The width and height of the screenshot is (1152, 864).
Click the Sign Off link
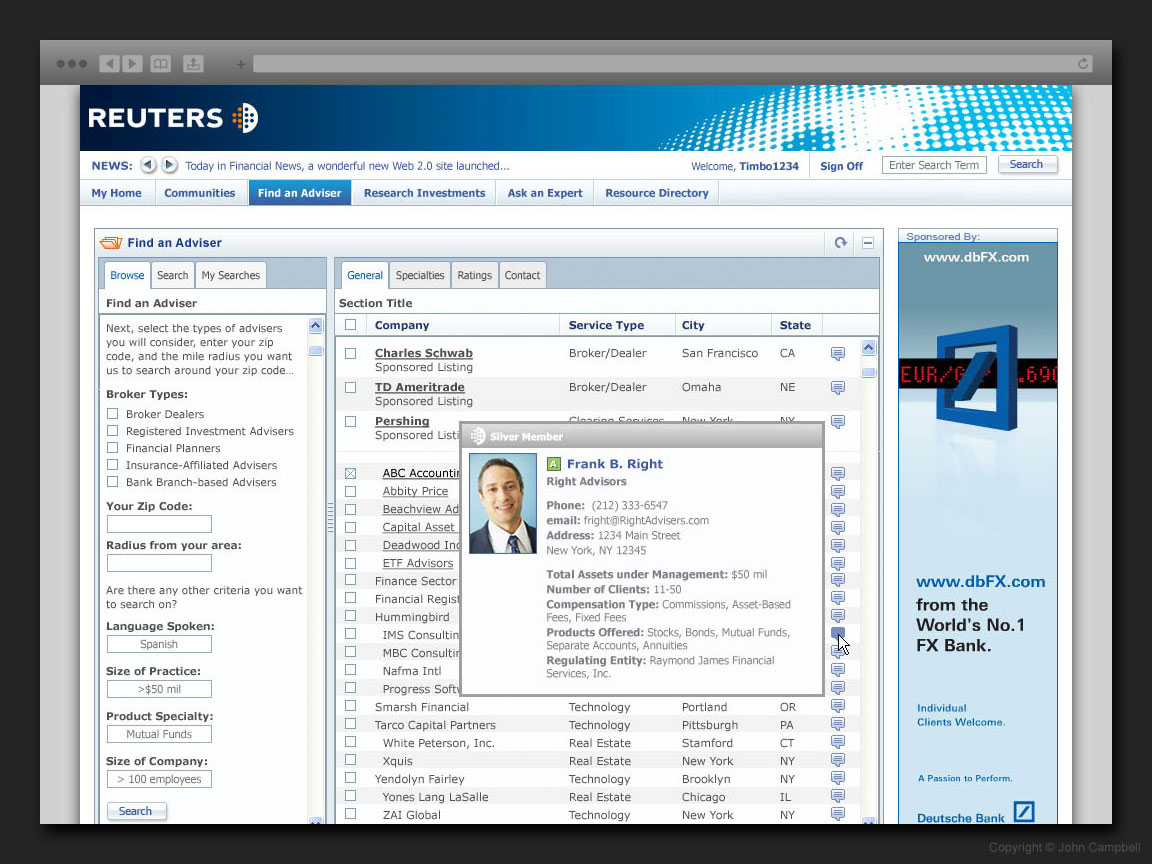coord(841,166)
